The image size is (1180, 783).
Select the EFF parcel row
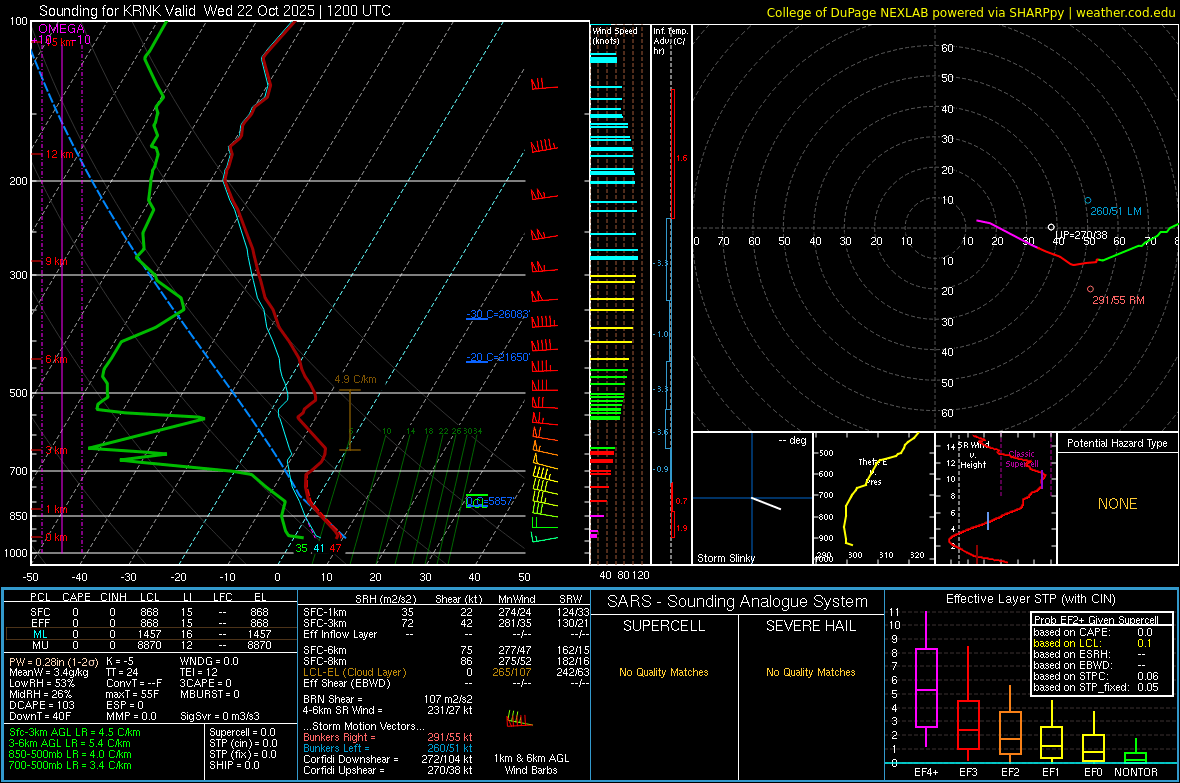click(151, 623)
